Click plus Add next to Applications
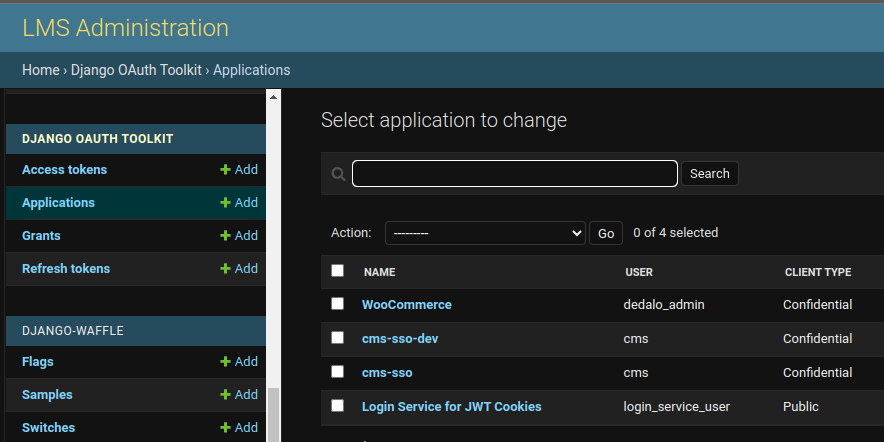 coord(239,202)
